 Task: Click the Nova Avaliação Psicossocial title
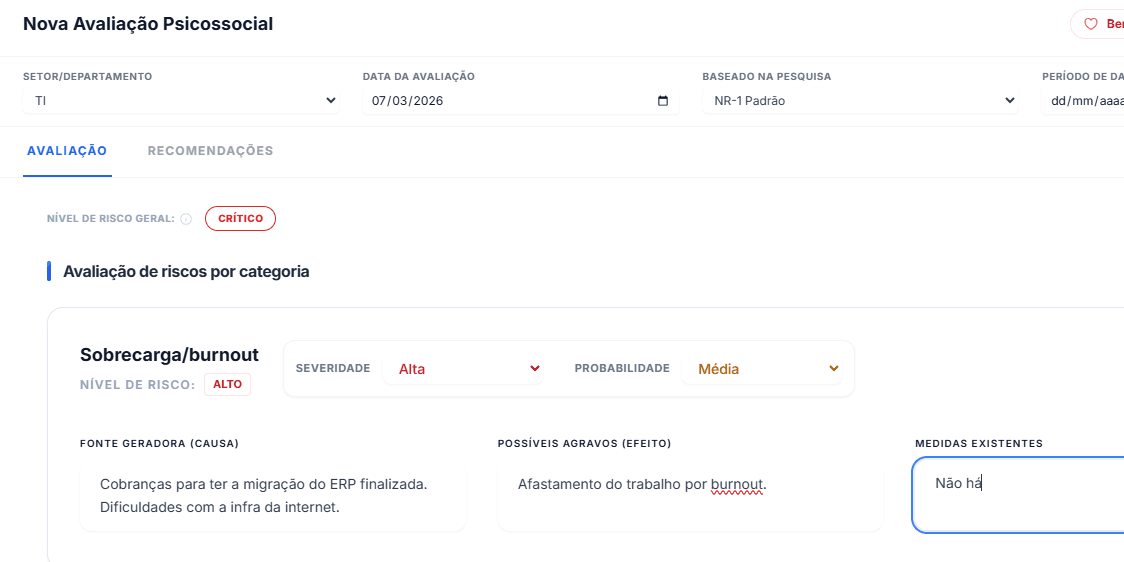[x=148, y=24]
